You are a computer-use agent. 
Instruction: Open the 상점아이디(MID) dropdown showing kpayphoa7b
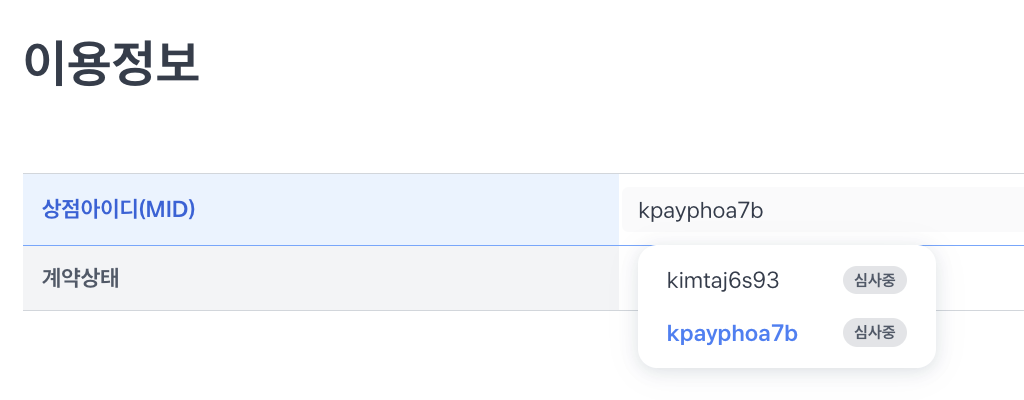click(822, 210)
